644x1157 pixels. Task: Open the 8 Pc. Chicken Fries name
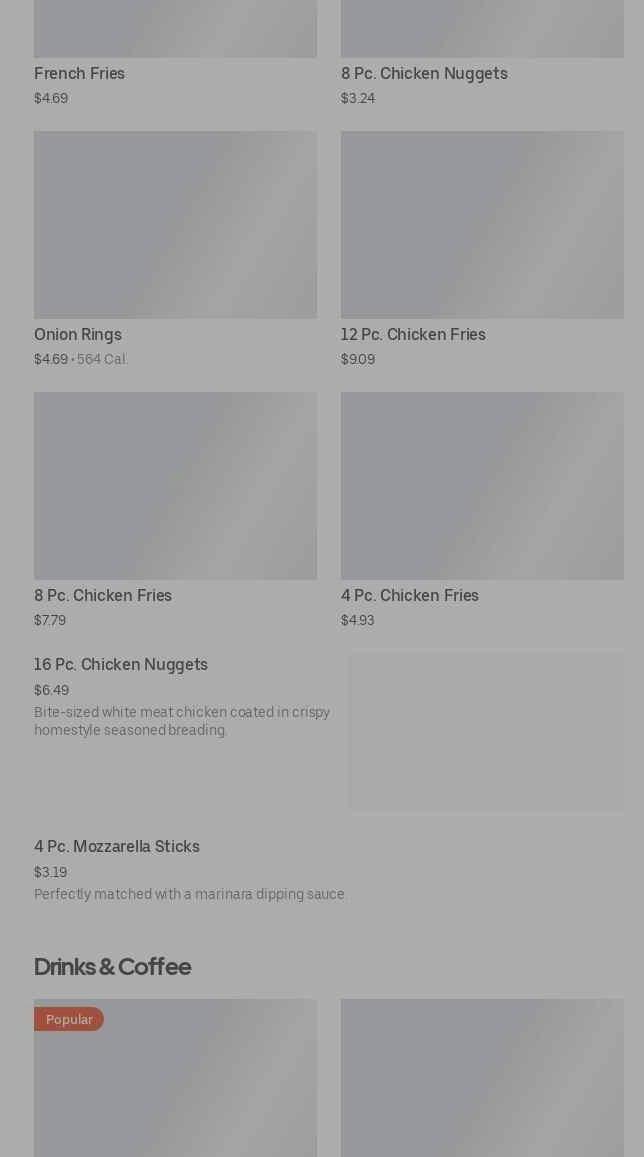[x=103, y=596]
